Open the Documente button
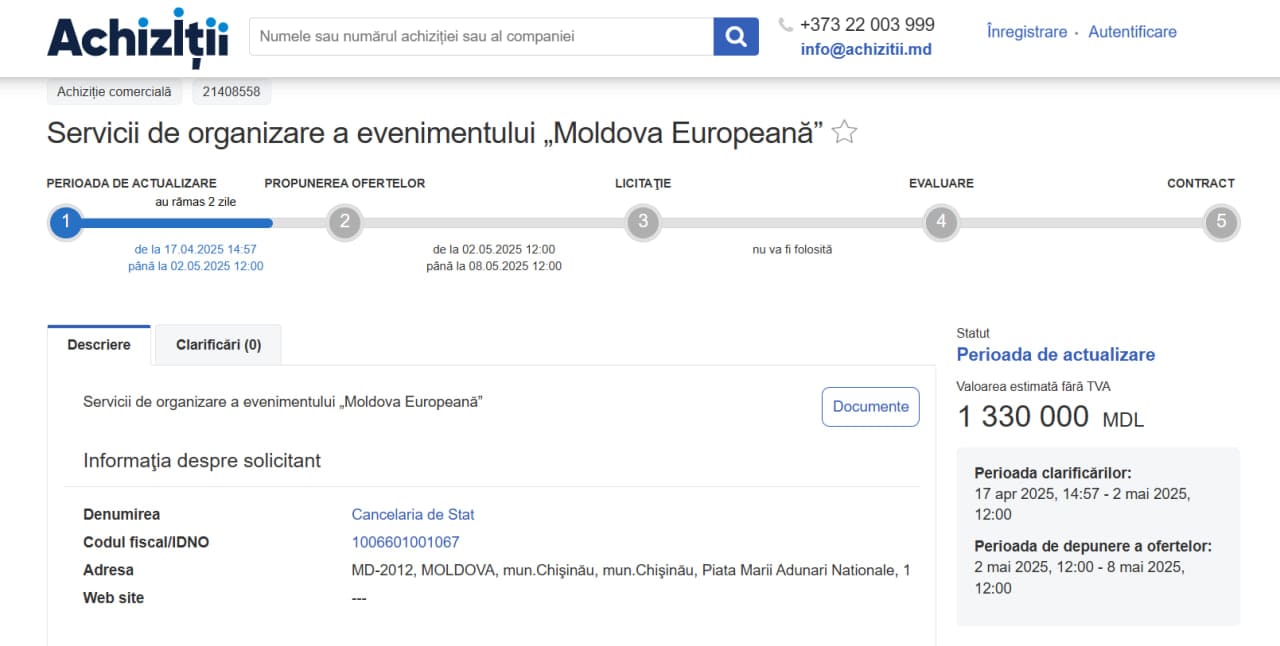The width and height of the screenshot is (1280, 646). 870,407
